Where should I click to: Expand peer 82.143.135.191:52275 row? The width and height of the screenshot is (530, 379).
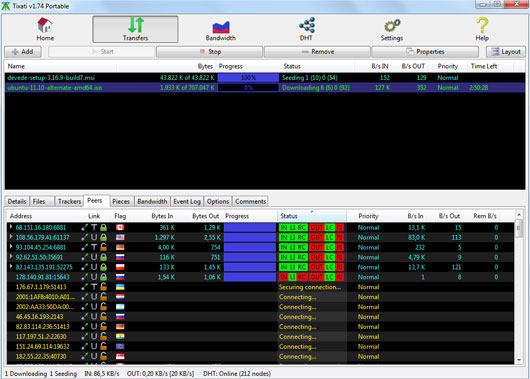point(11,266)
